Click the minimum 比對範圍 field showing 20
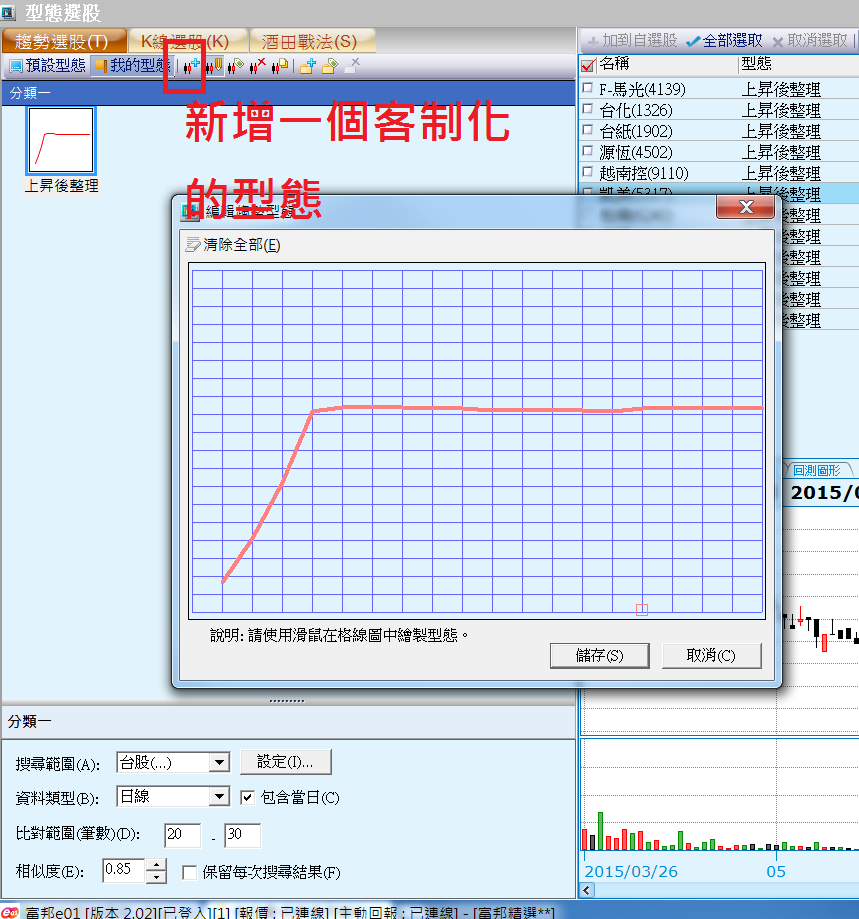Screen dimensions: 859x919 184,834
